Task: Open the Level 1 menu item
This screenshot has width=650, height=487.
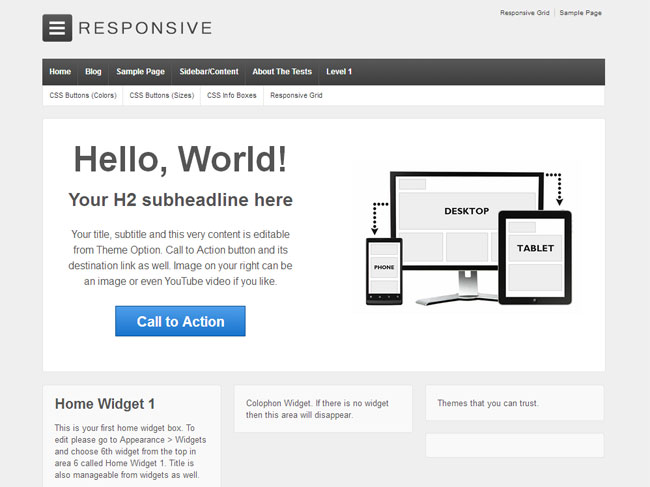Action: point(339,72)
